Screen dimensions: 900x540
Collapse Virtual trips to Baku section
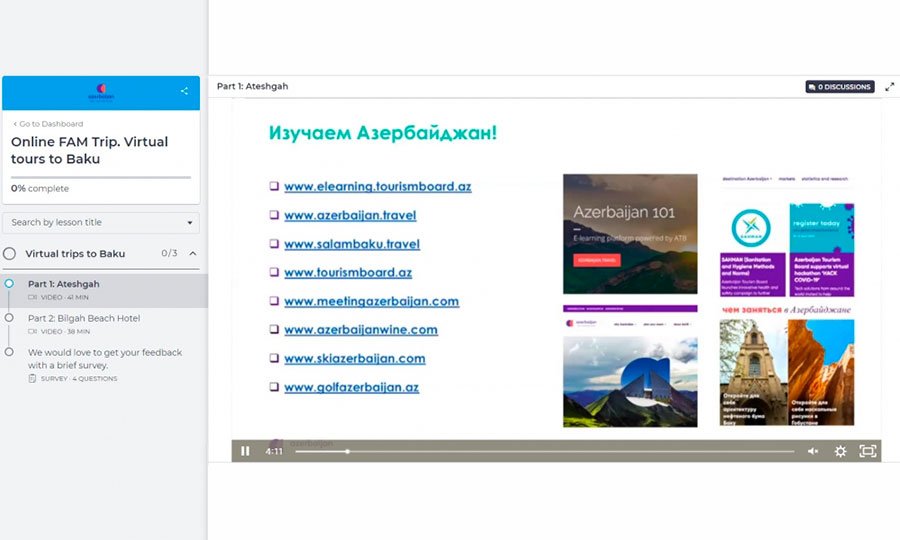point(193,253)
